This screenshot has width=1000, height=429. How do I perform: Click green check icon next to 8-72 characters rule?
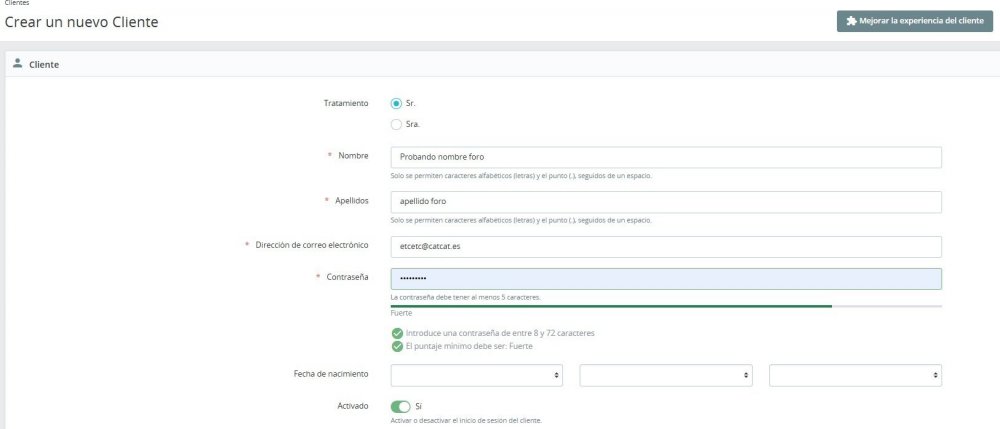[397, 333]
